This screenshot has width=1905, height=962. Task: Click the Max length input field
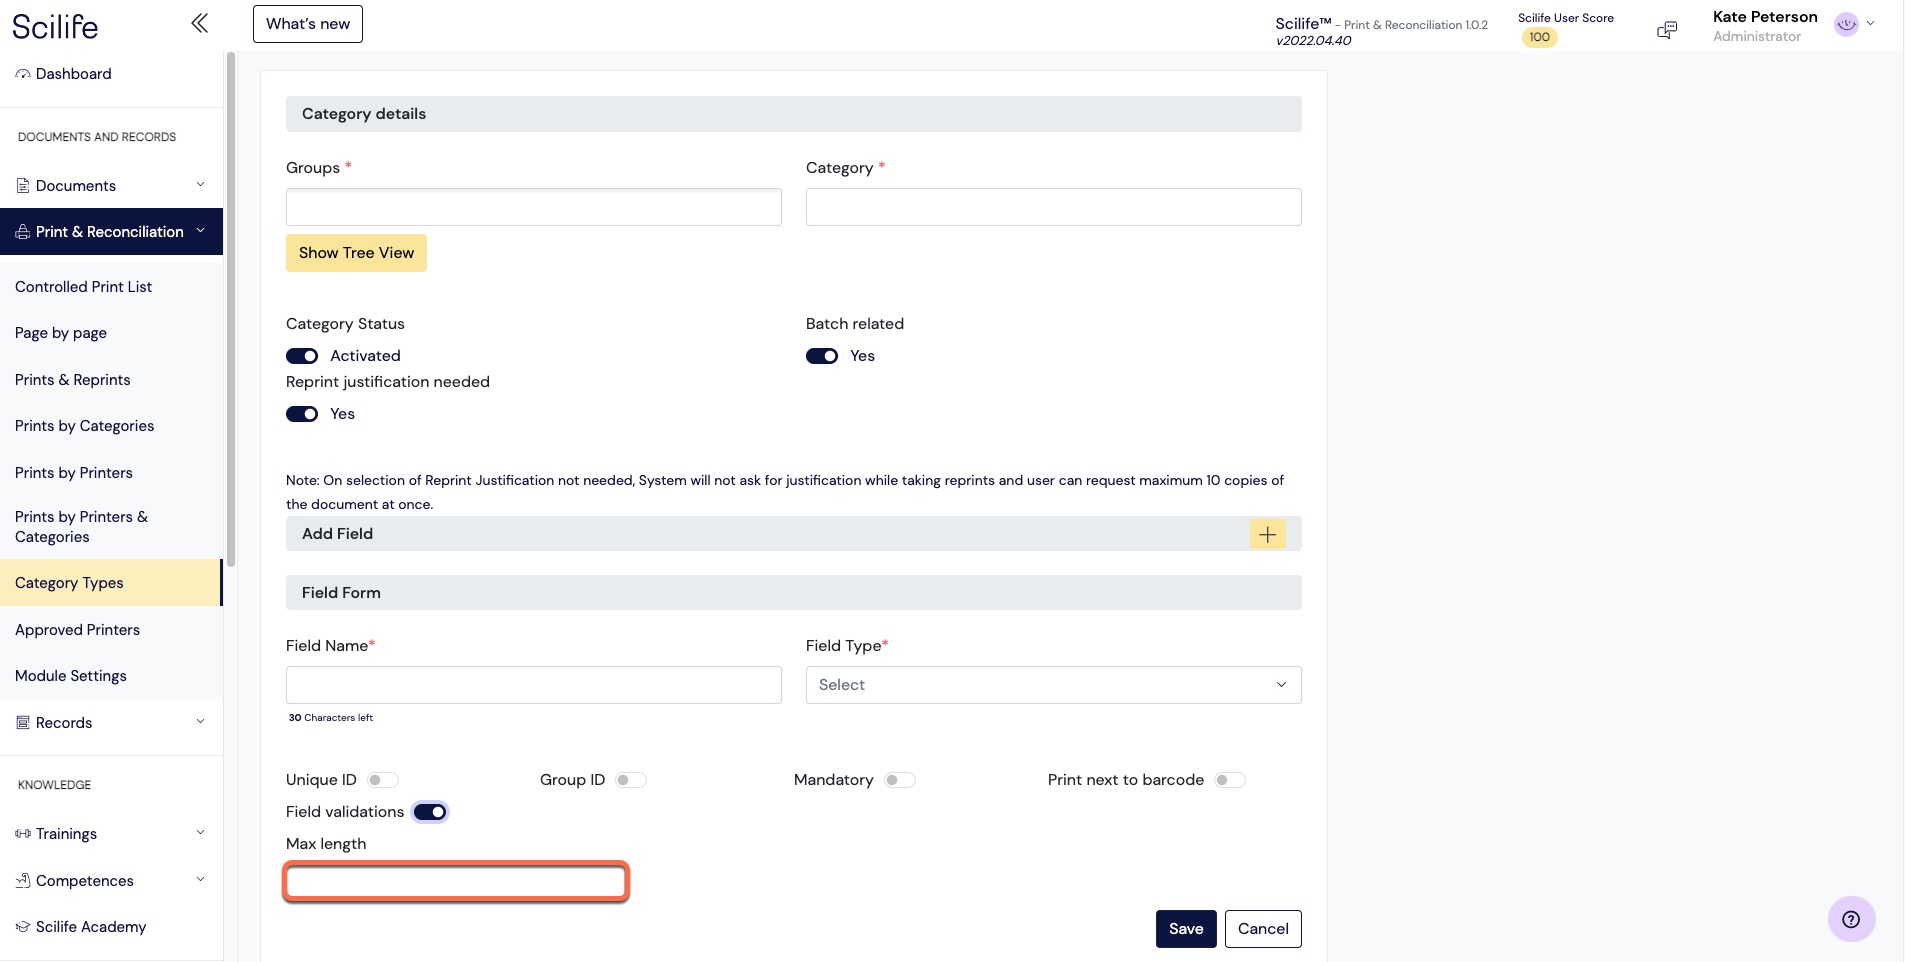click(x=456, y=882)
